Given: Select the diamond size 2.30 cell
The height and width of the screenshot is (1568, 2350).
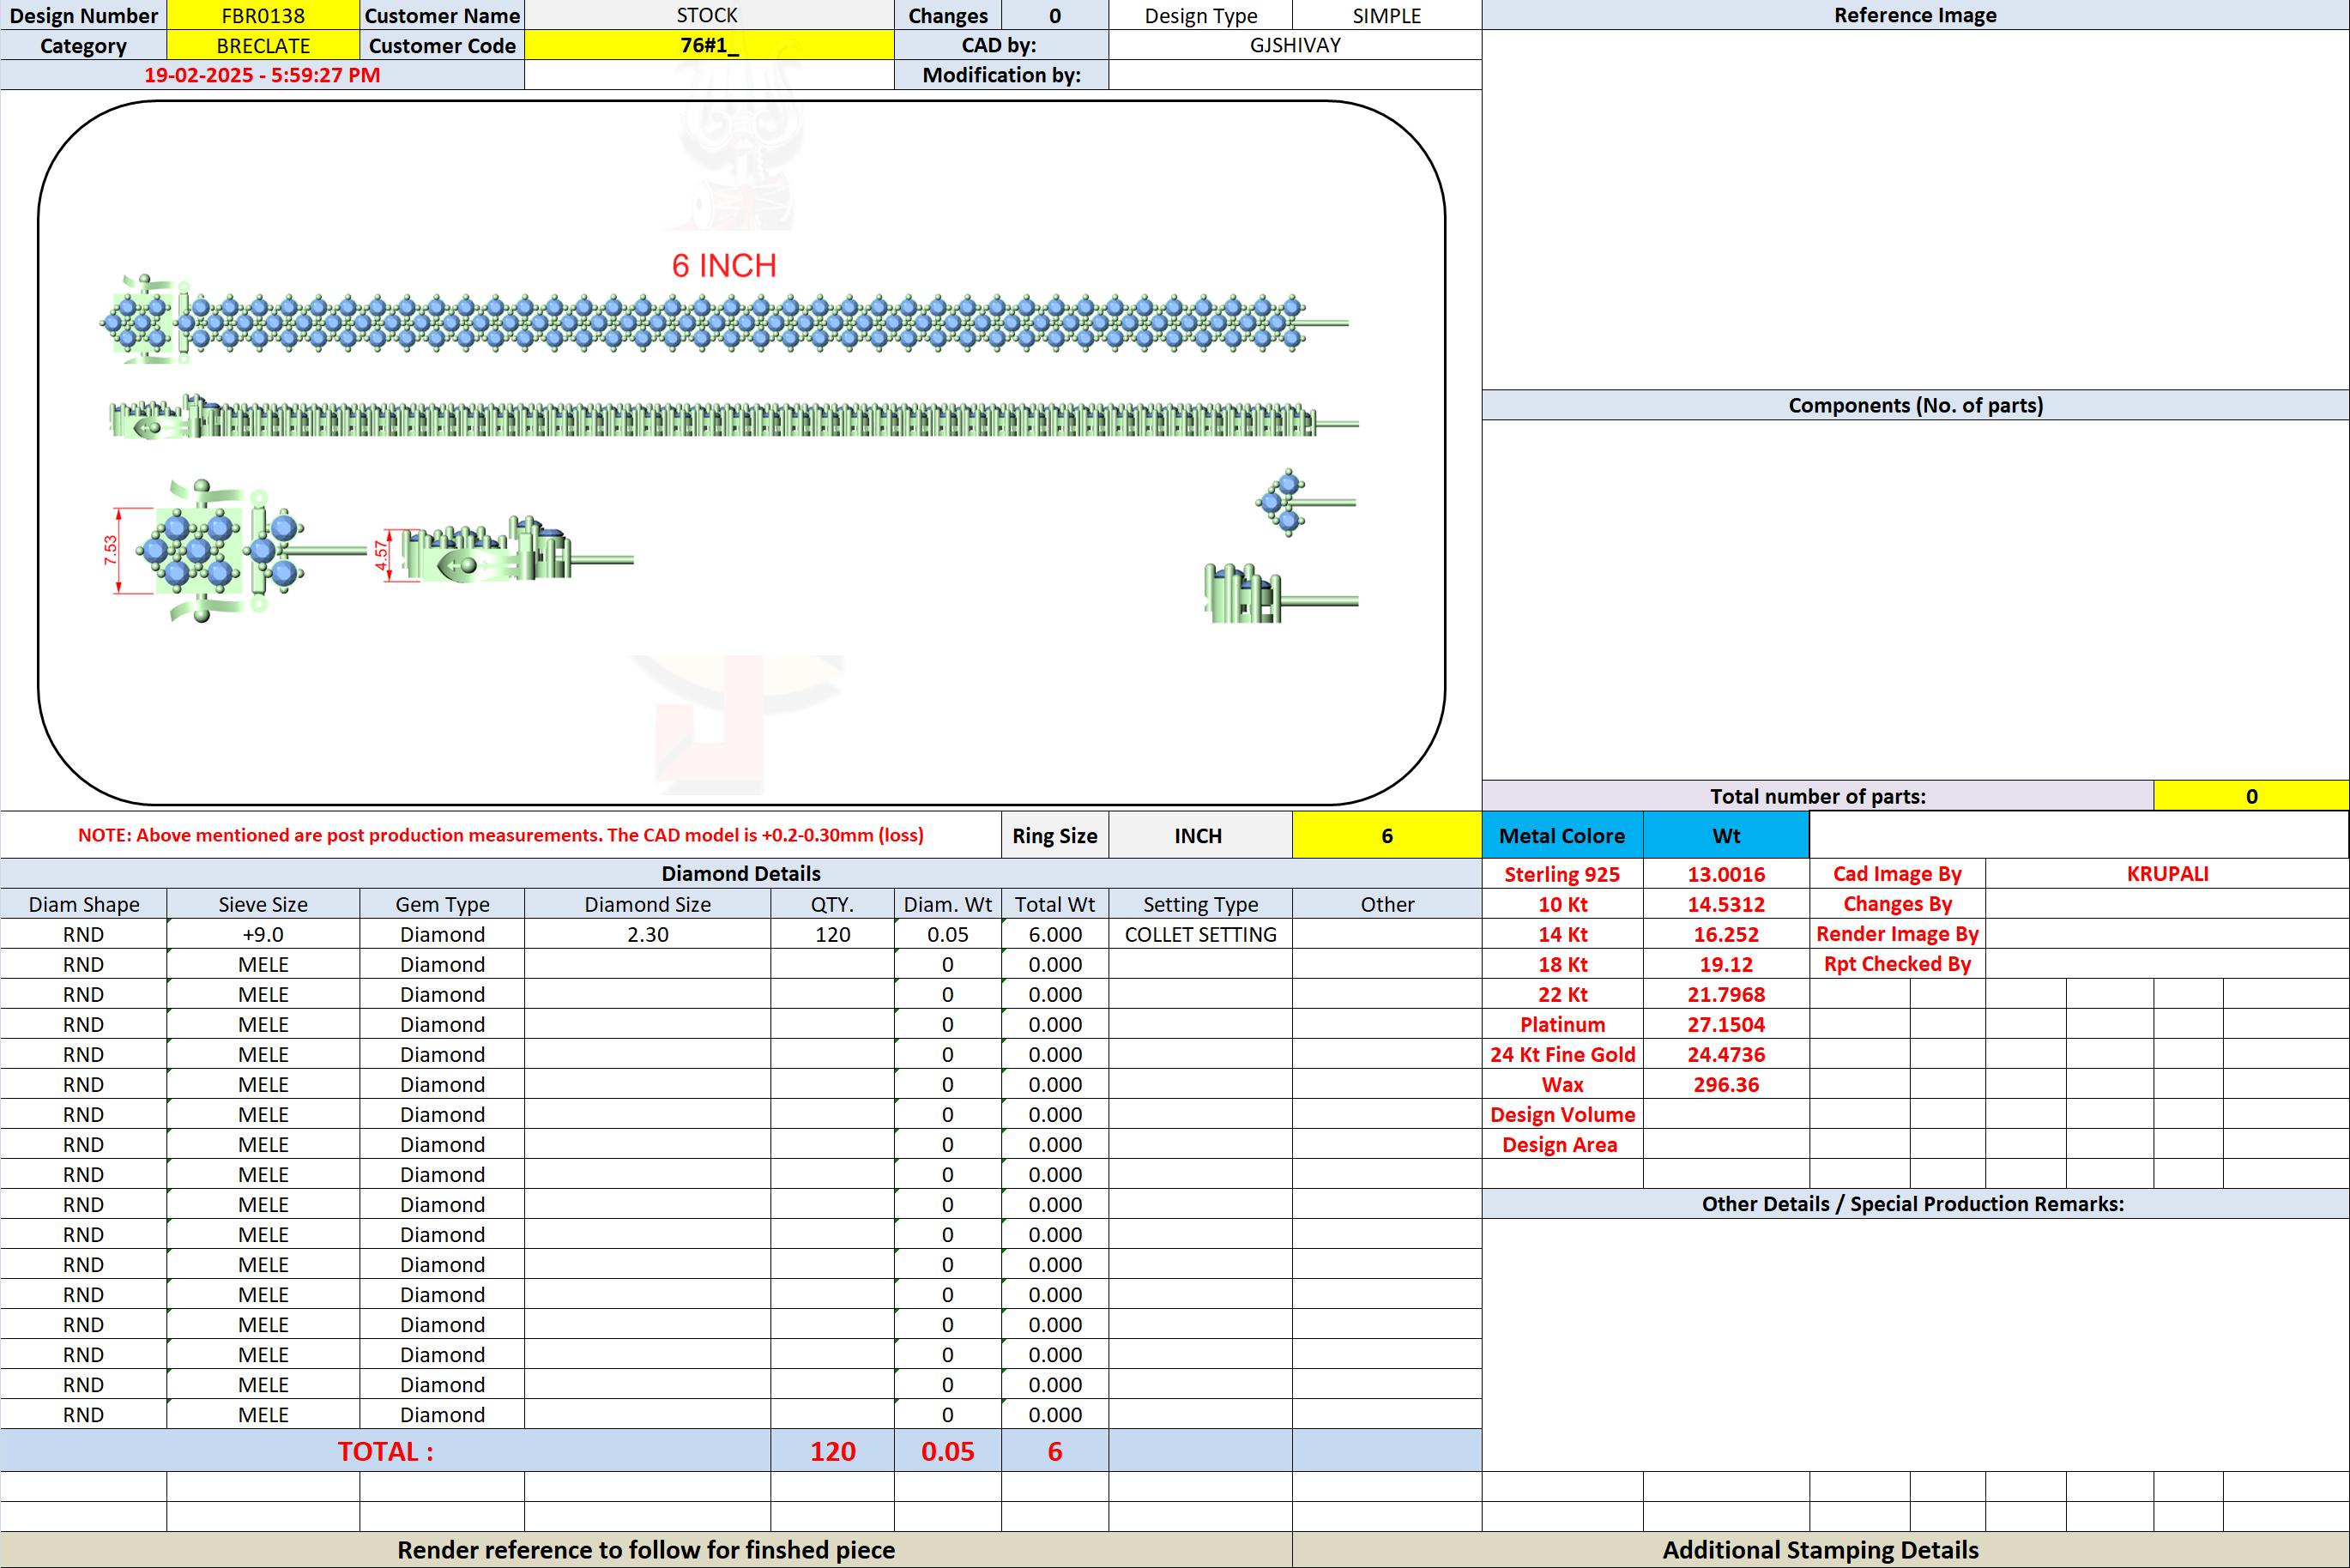Looking at the screenshot, I should [648, 934].
